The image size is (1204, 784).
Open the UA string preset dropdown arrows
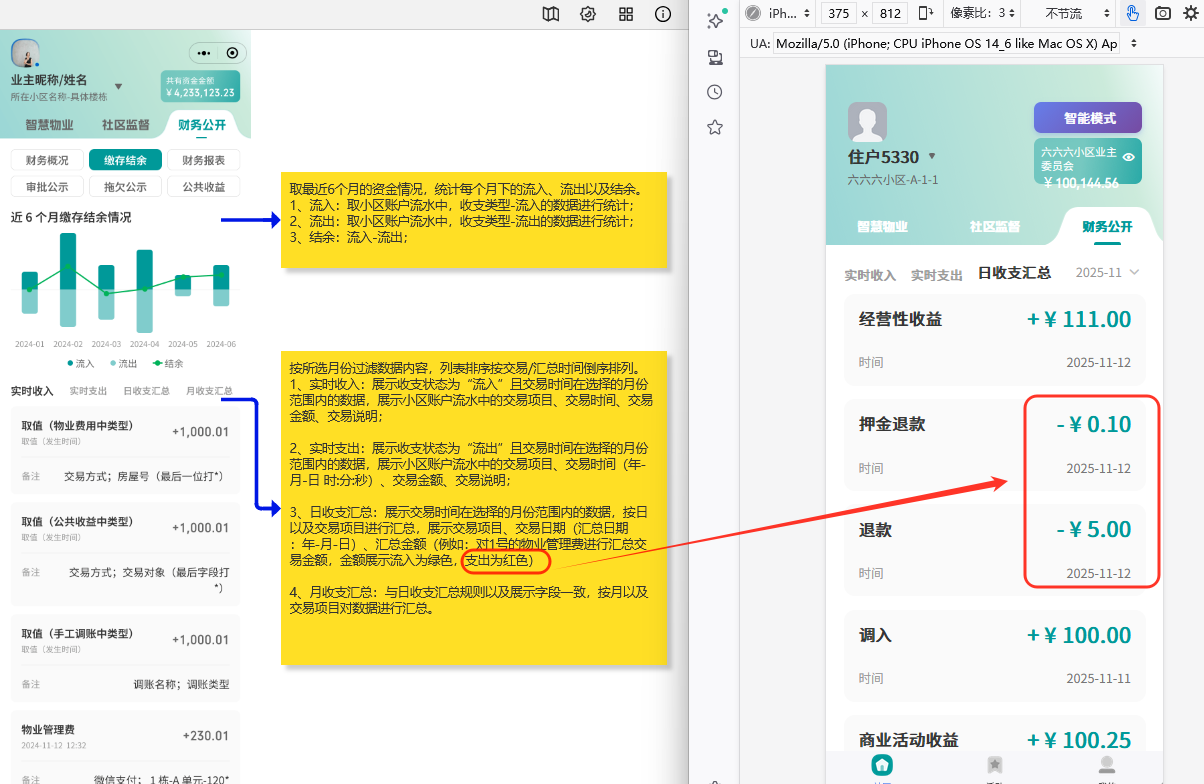[x=1133, y=44]
